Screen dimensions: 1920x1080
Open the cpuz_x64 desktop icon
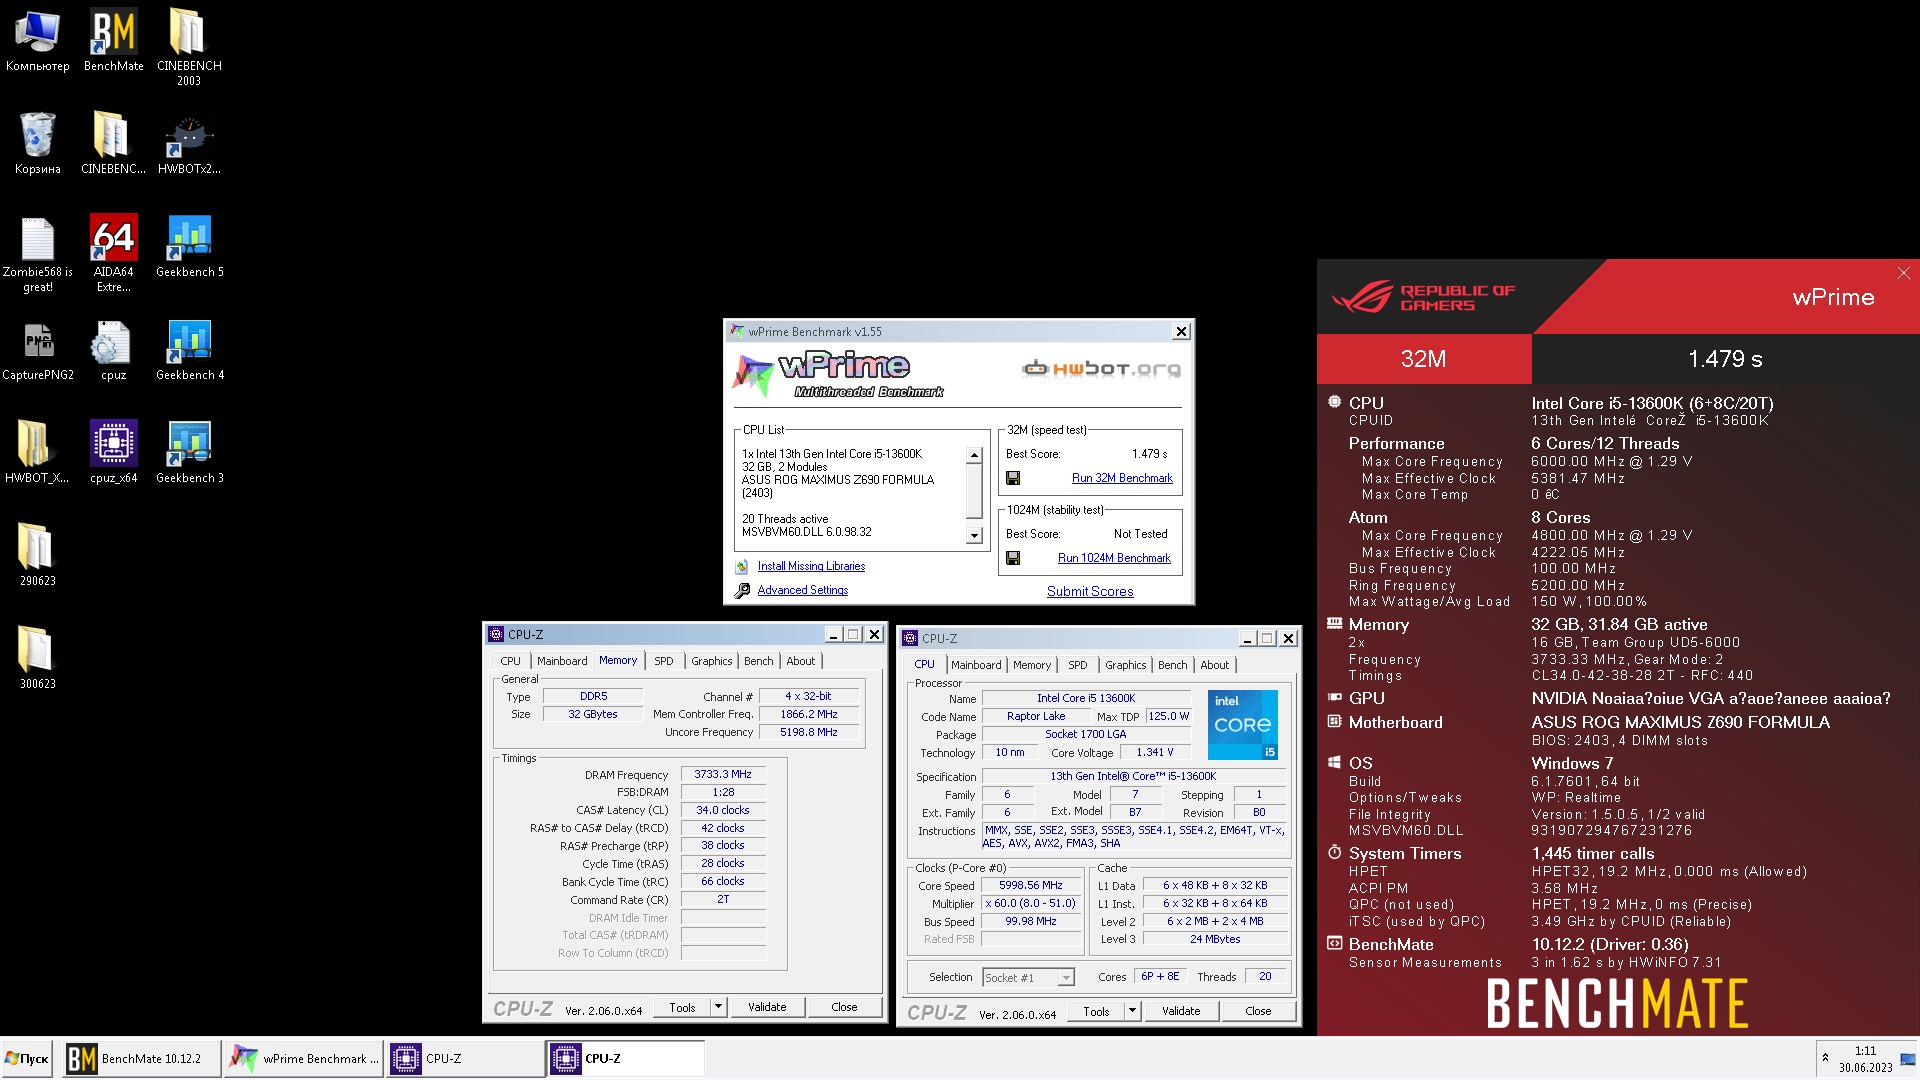(114, 452)
